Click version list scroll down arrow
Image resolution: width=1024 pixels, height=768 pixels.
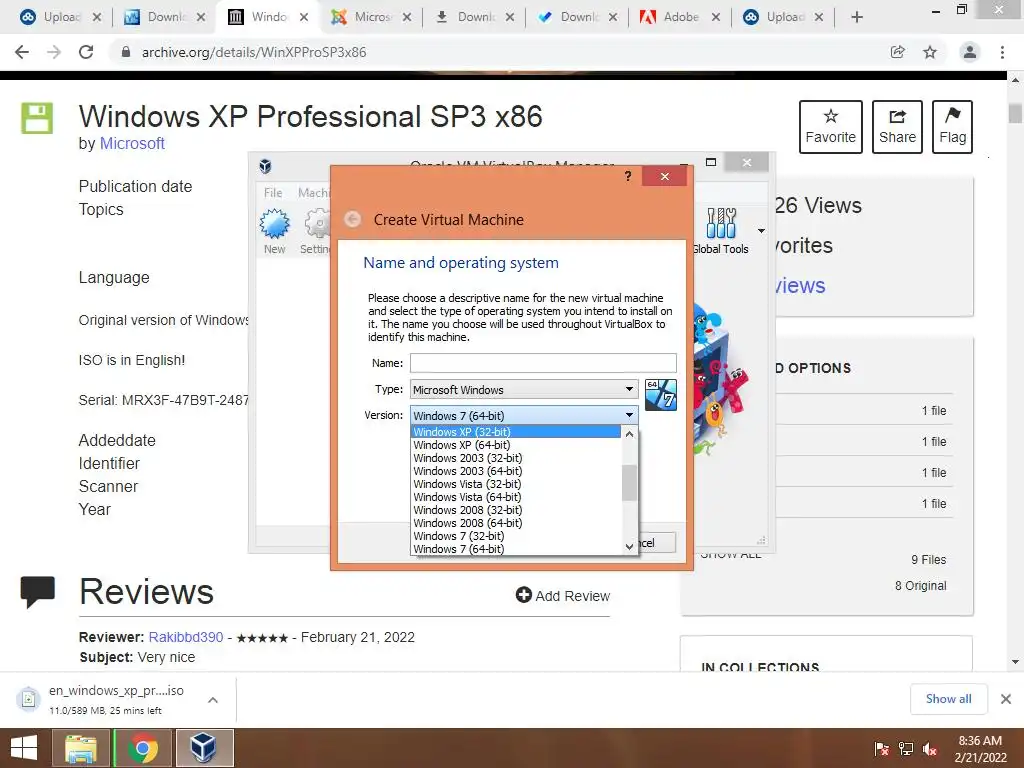click(x=630, y=546)
